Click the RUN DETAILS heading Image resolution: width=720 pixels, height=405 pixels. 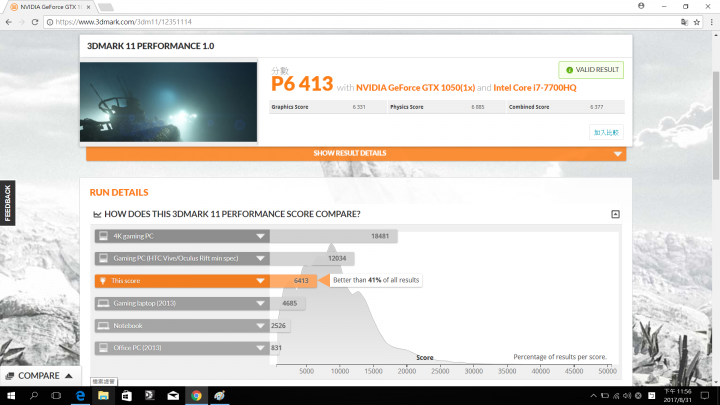(x=119, y=192)
